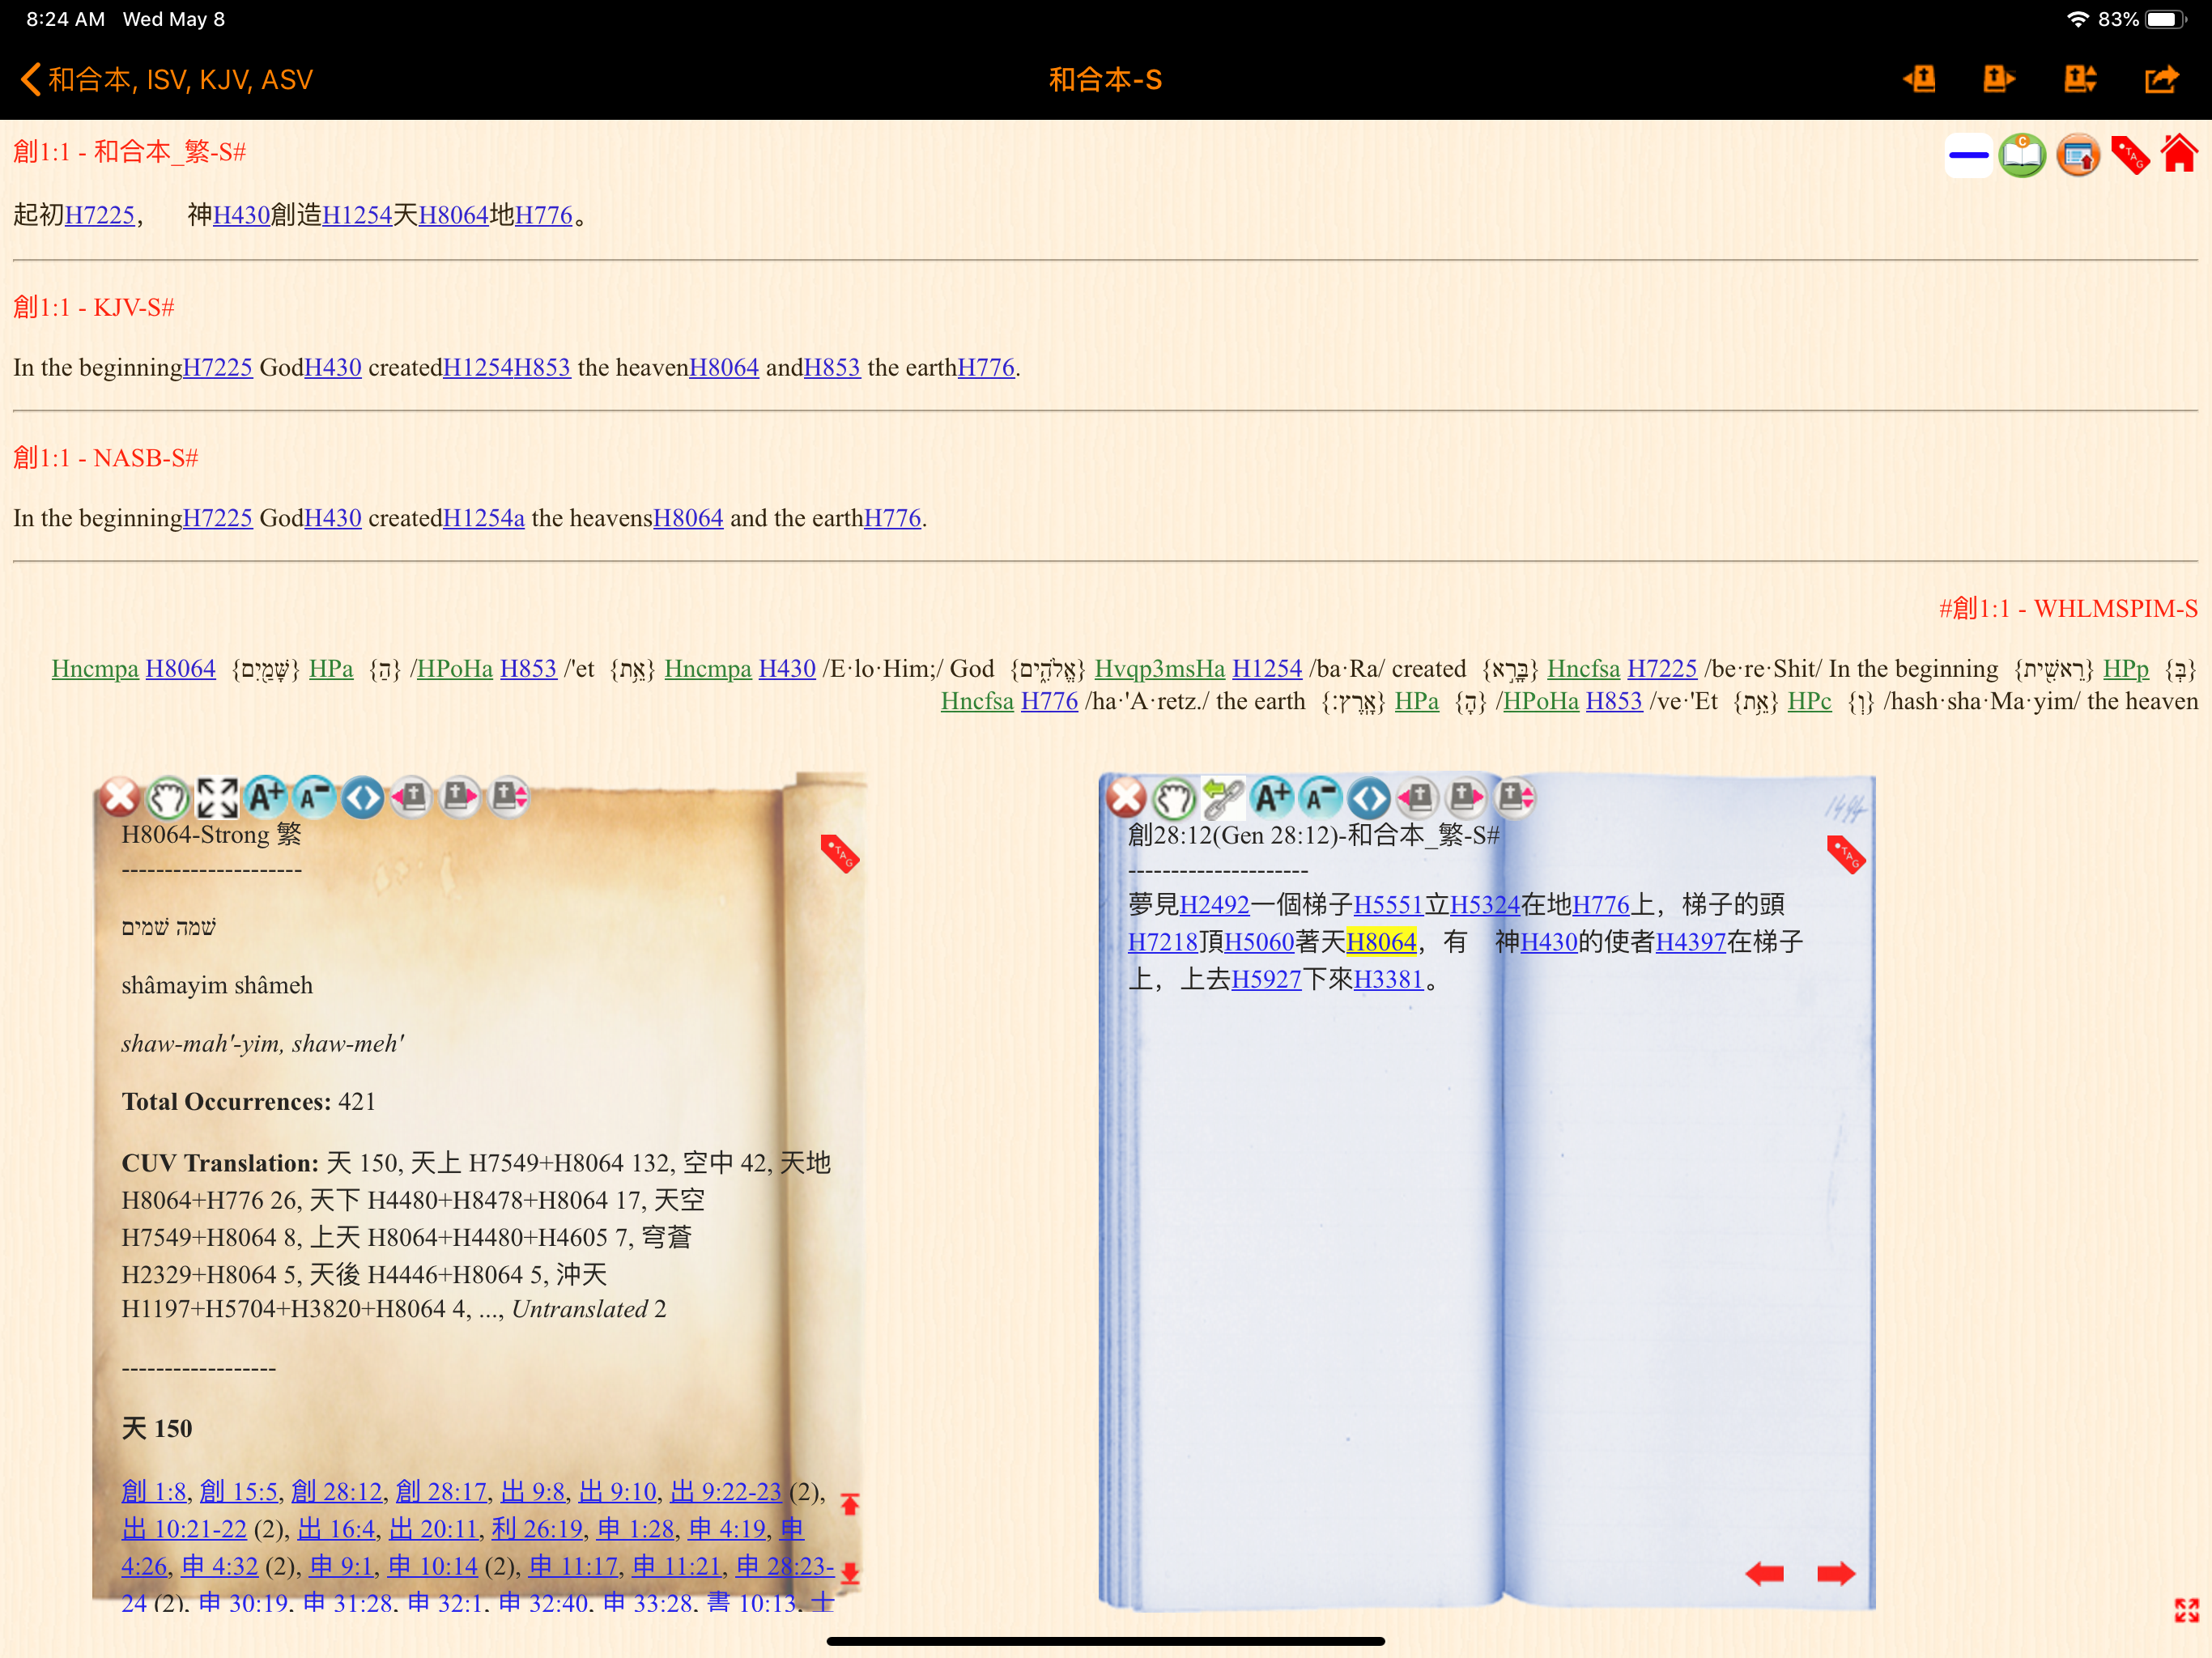Viewport: 2212px width, 1658px height.
Task: Go to next verse with red right arrow
Action: [x=1835, y=1574]
